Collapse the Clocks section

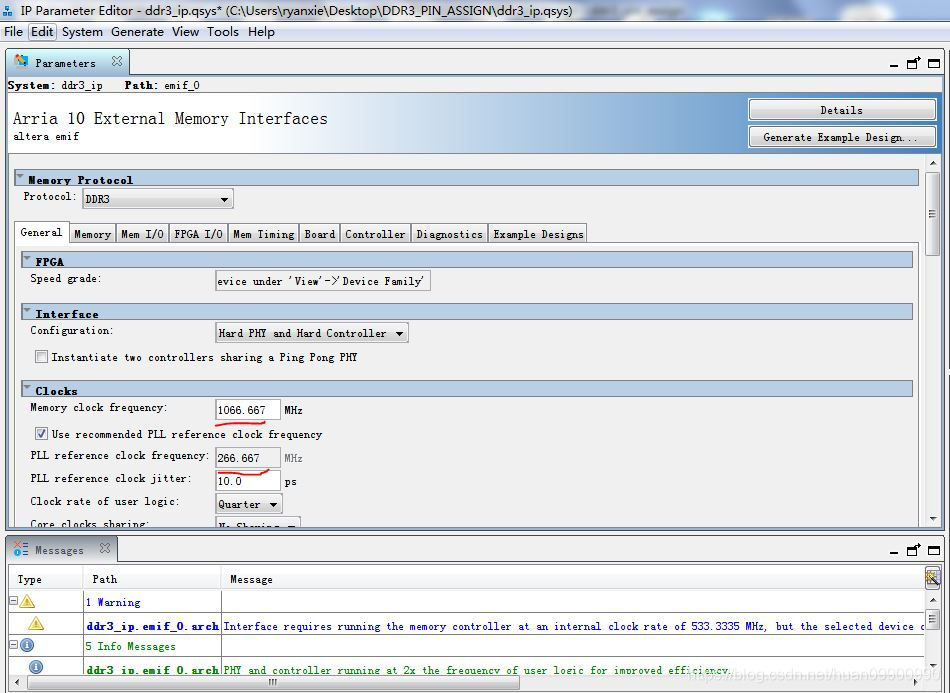tap(27, 388)
